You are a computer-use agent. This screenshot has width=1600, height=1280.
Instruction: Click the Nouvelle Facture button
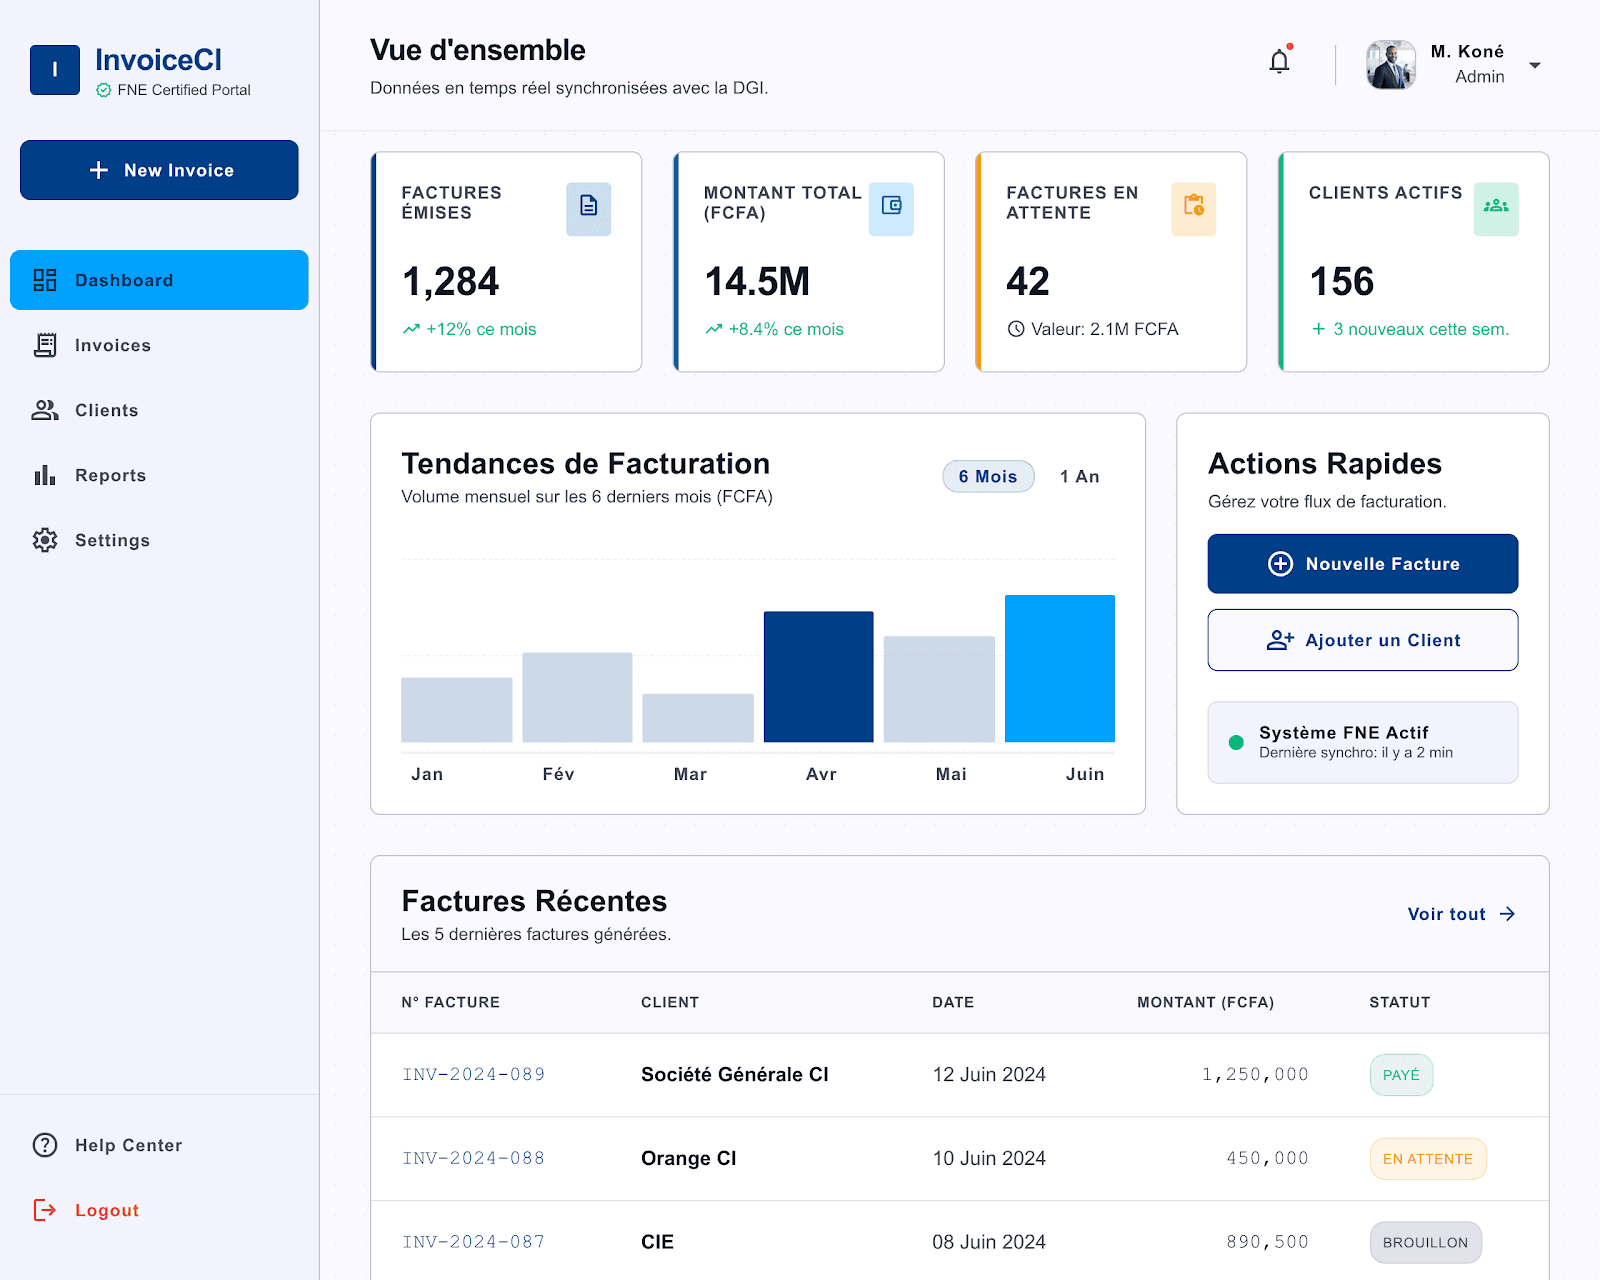[1363, 564]
